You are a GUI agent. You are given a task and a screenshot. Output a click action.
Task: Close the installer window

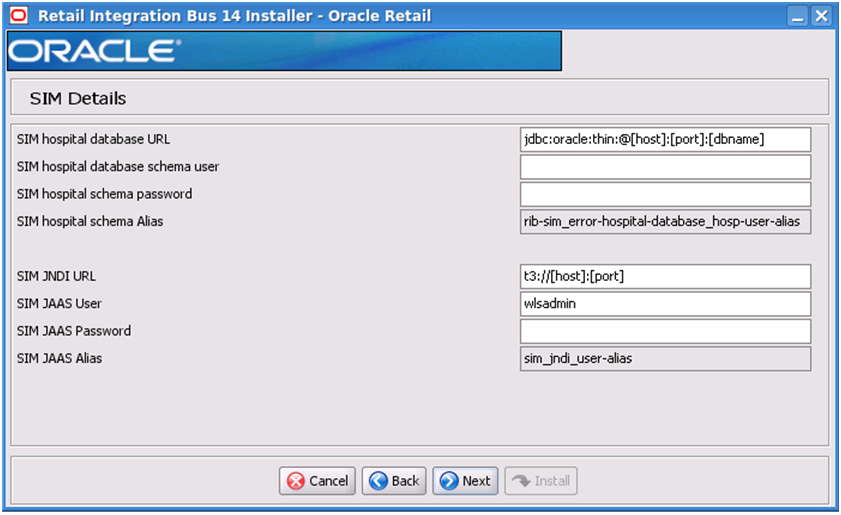[x=821, y=16]
